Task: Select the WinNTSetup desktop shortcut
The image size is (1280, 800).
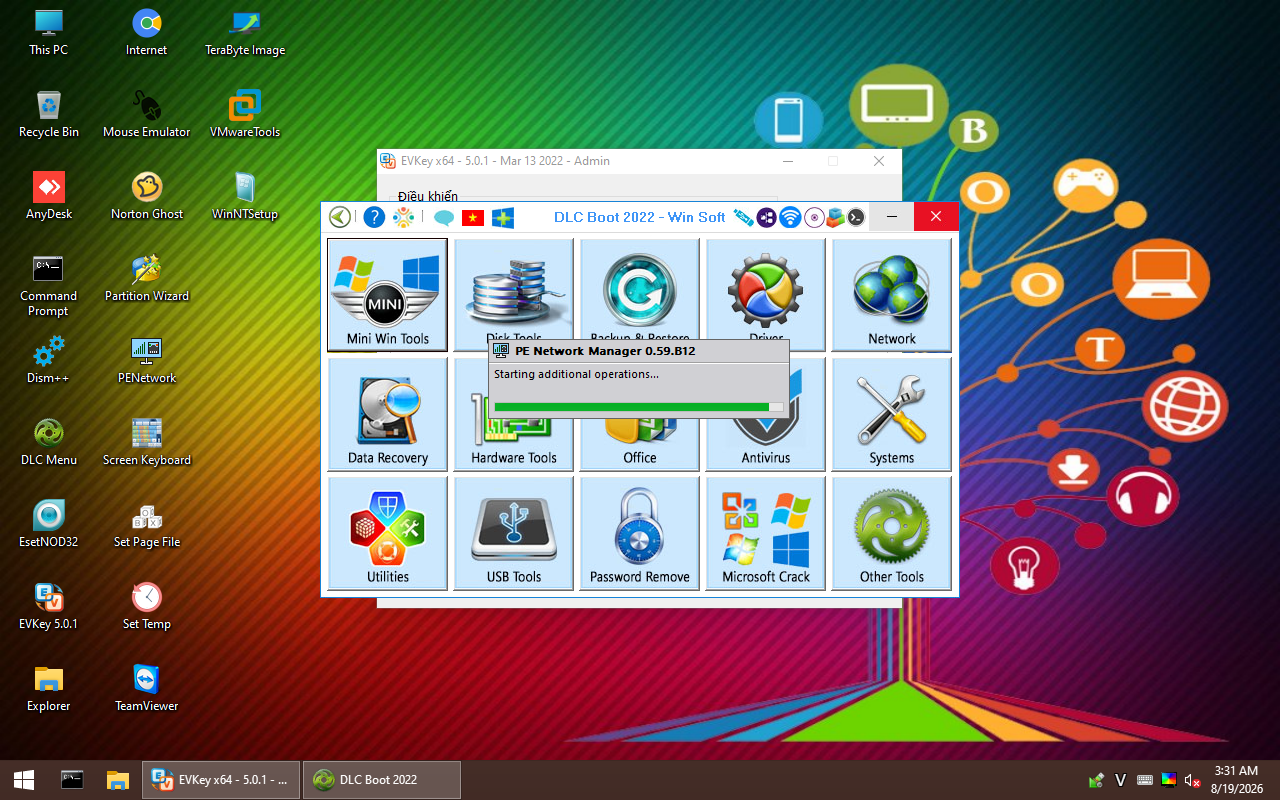Action: tap(245, 196)
